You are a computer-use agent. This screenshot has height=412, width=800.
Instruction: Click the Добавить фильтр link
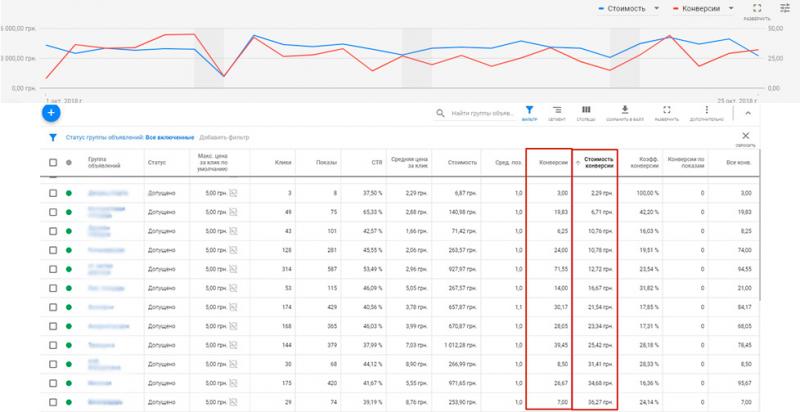pyautogui.click(x=224, y=138)
